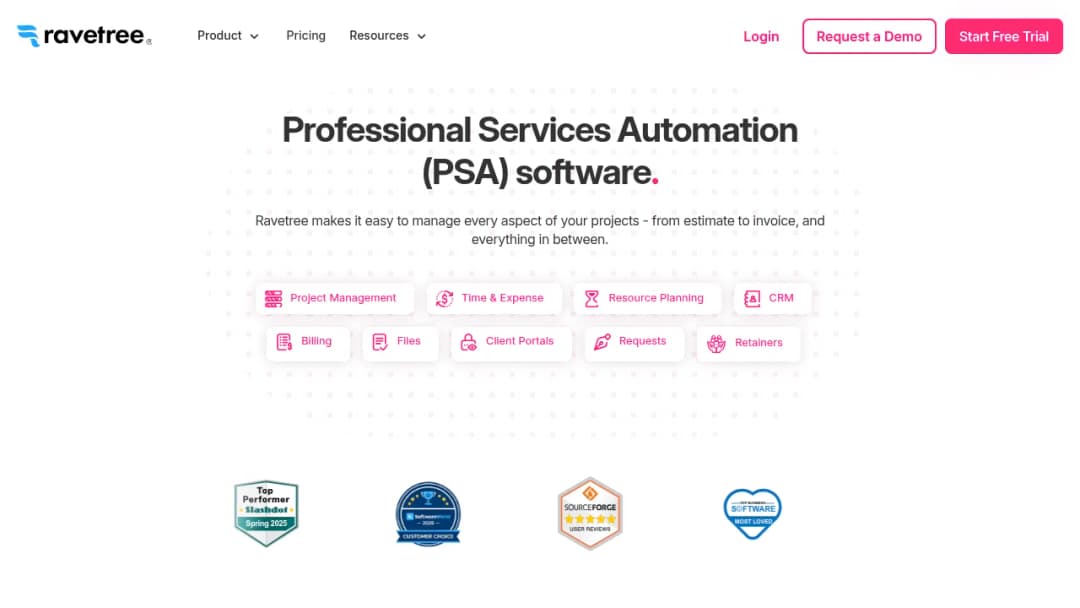The image size is (1080, 608).
Task: Open the Retainers feature link
Action: (x=749, y=343)
